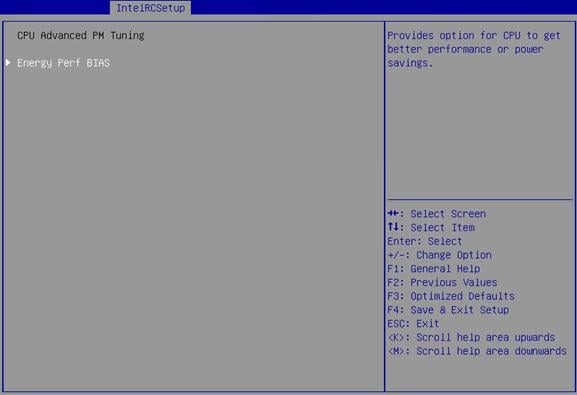Click the CPU Advanced PM Tuning heading
The width and height of the screenshot is (577, 395).
point(81,35)
